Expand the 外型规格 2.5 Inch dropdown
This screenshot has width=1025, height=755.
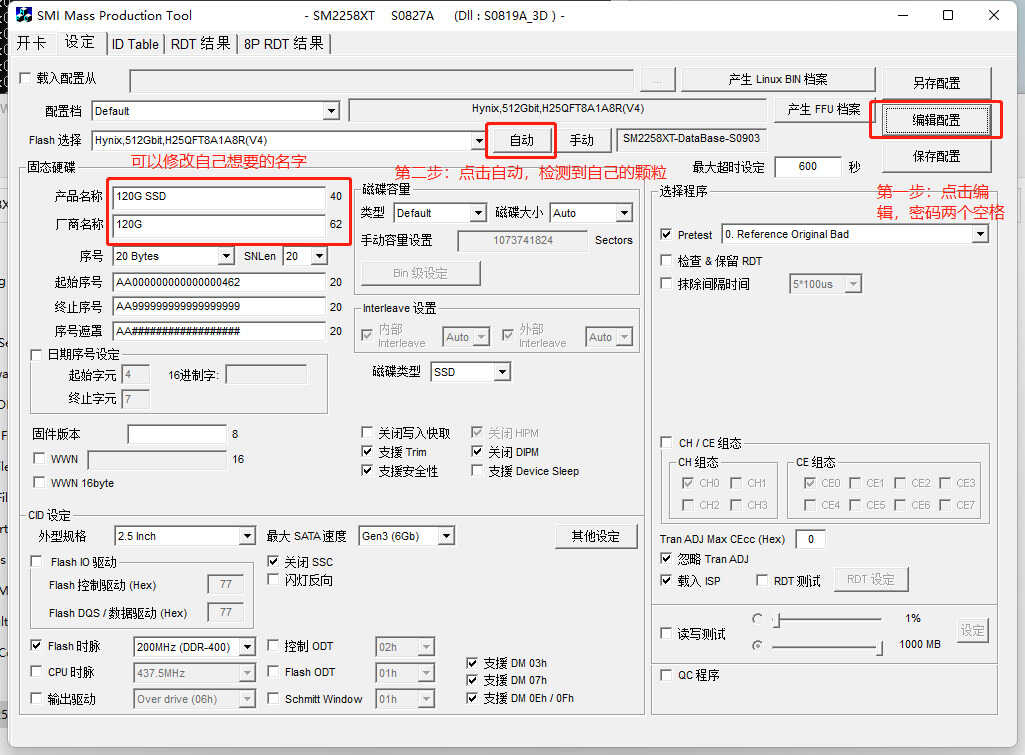point(246,536)
